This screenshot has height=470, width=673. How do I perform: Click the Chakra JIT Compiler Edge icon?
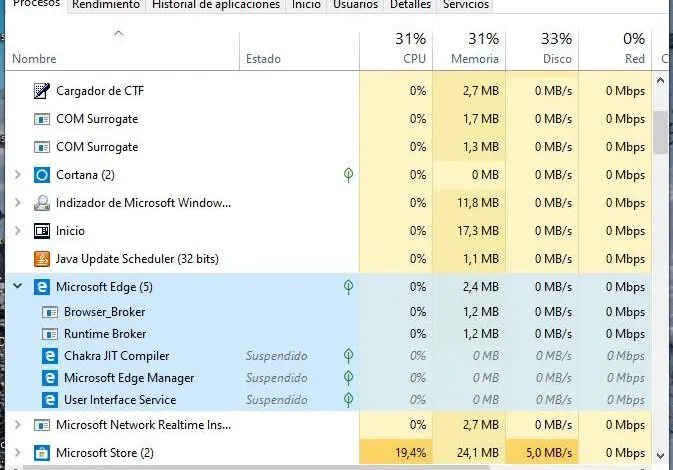[x=50, y=356]
